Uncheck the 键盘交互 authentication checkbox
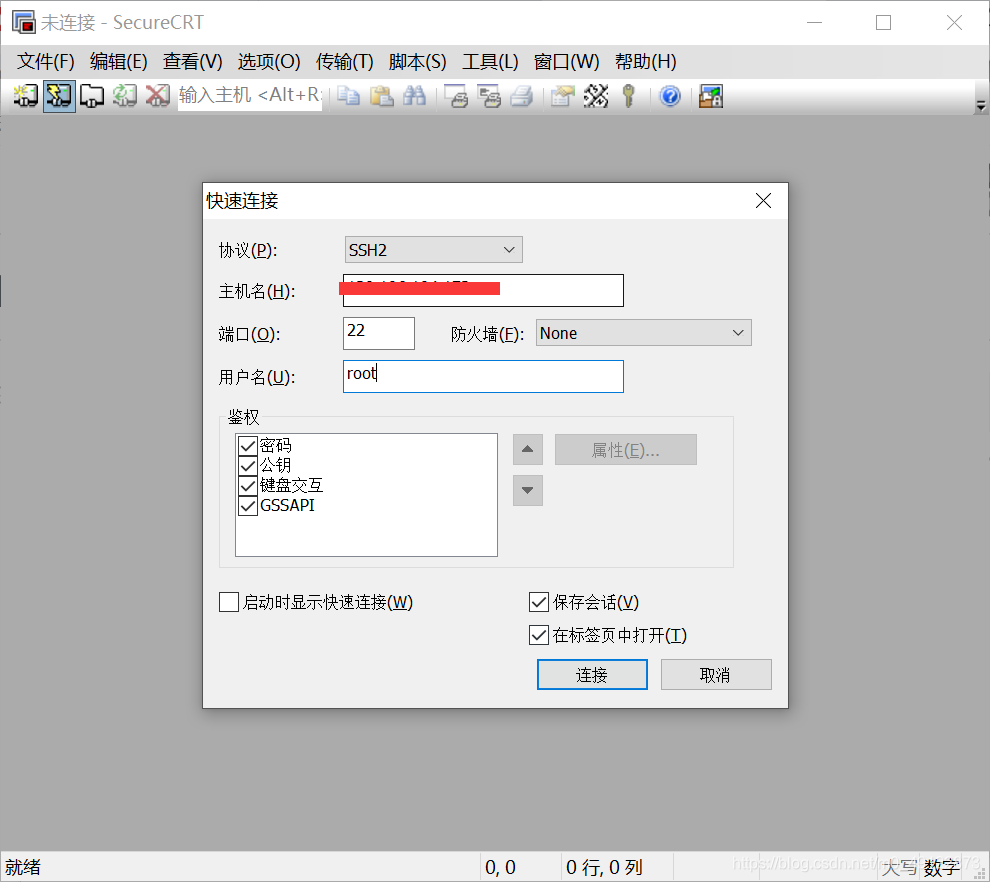 248,486
